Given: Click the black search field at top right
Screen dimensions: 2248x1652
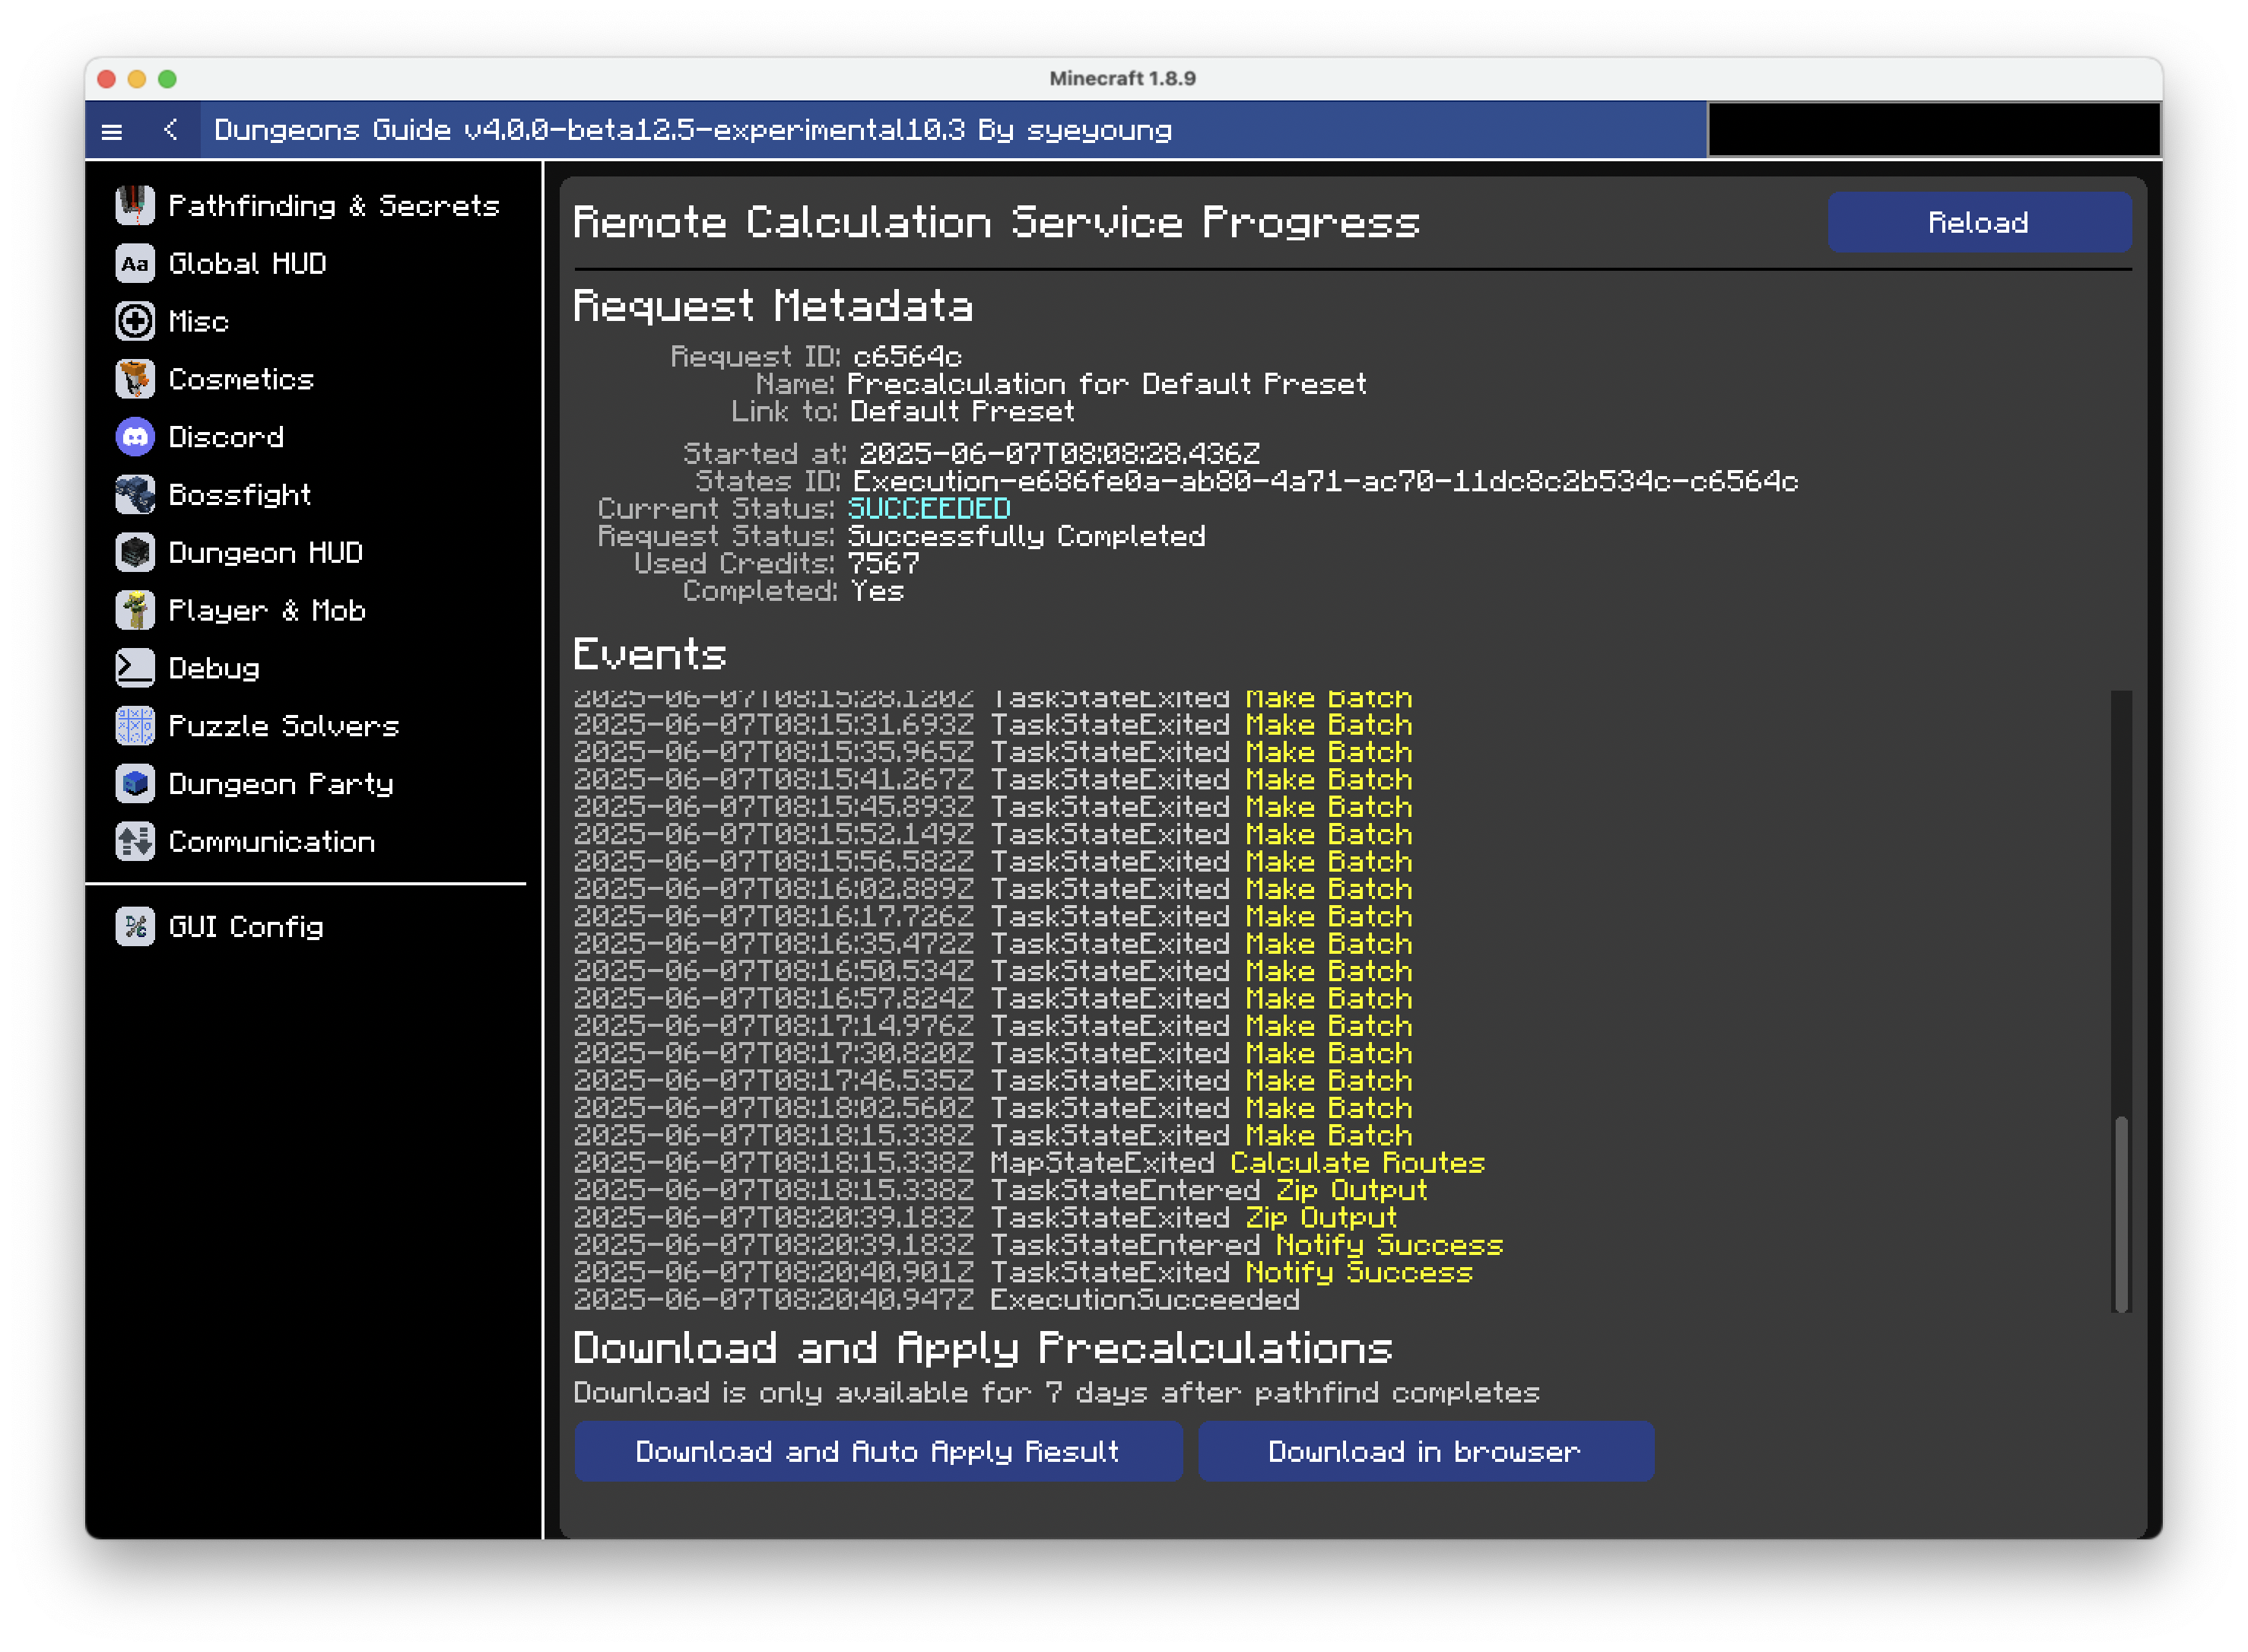Looking at the screenshot, I should pos(1933,130).
